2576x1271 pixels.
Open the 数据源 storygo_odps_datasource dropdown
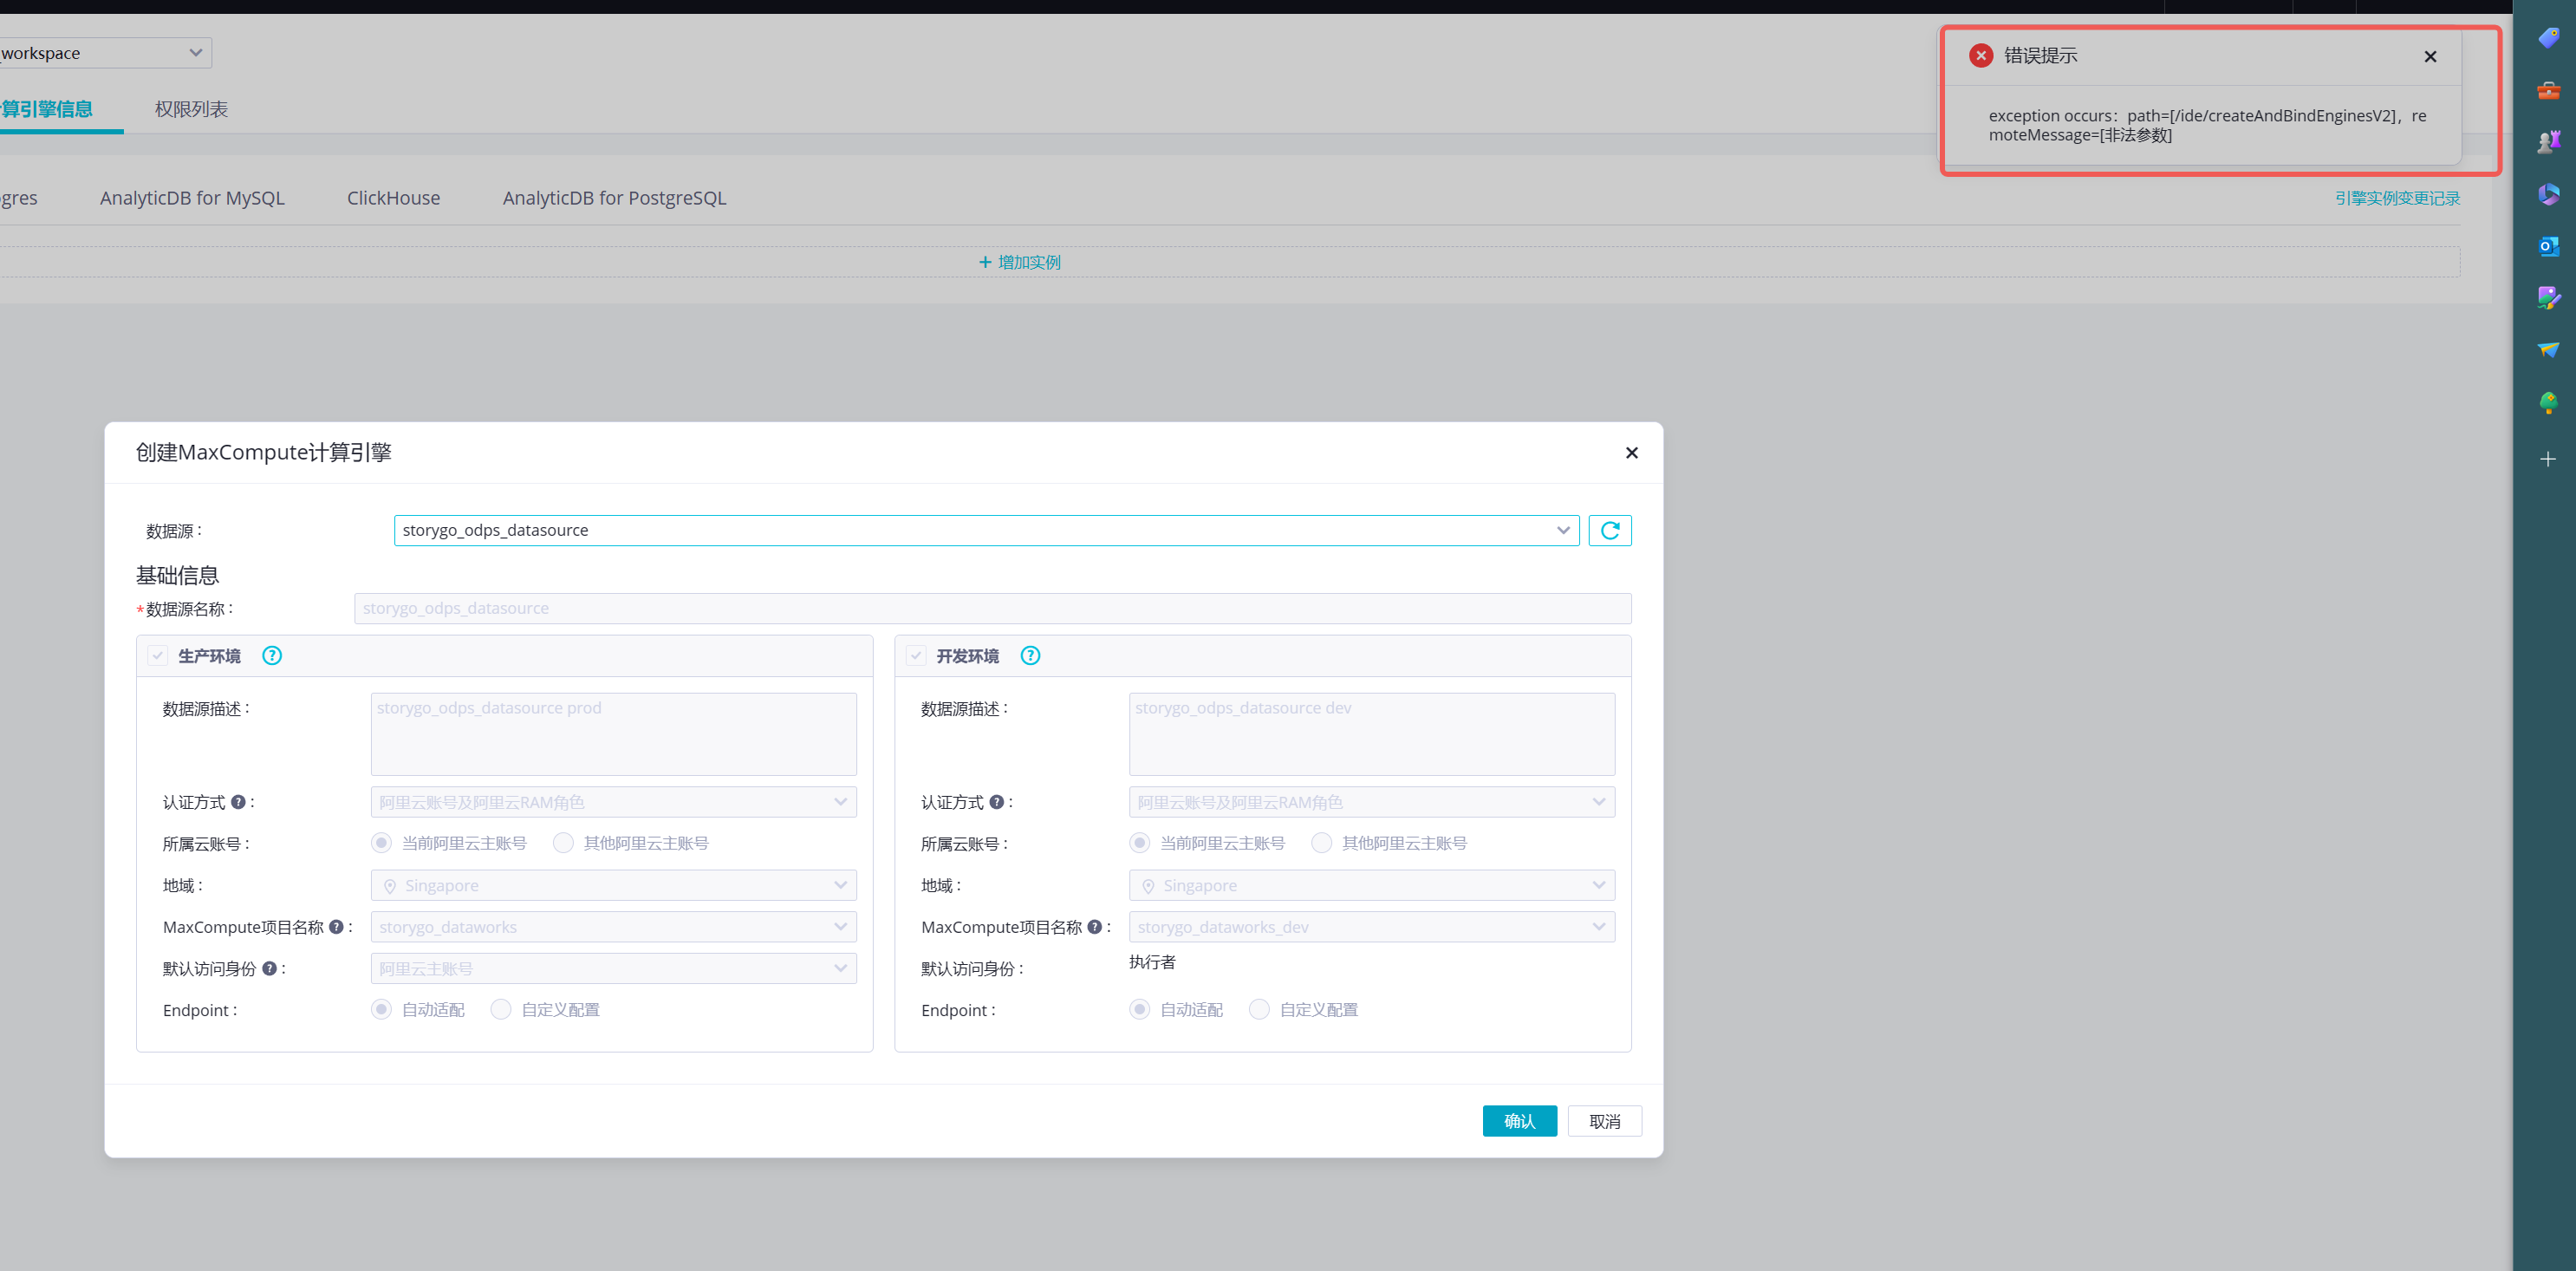pos(986,530)
